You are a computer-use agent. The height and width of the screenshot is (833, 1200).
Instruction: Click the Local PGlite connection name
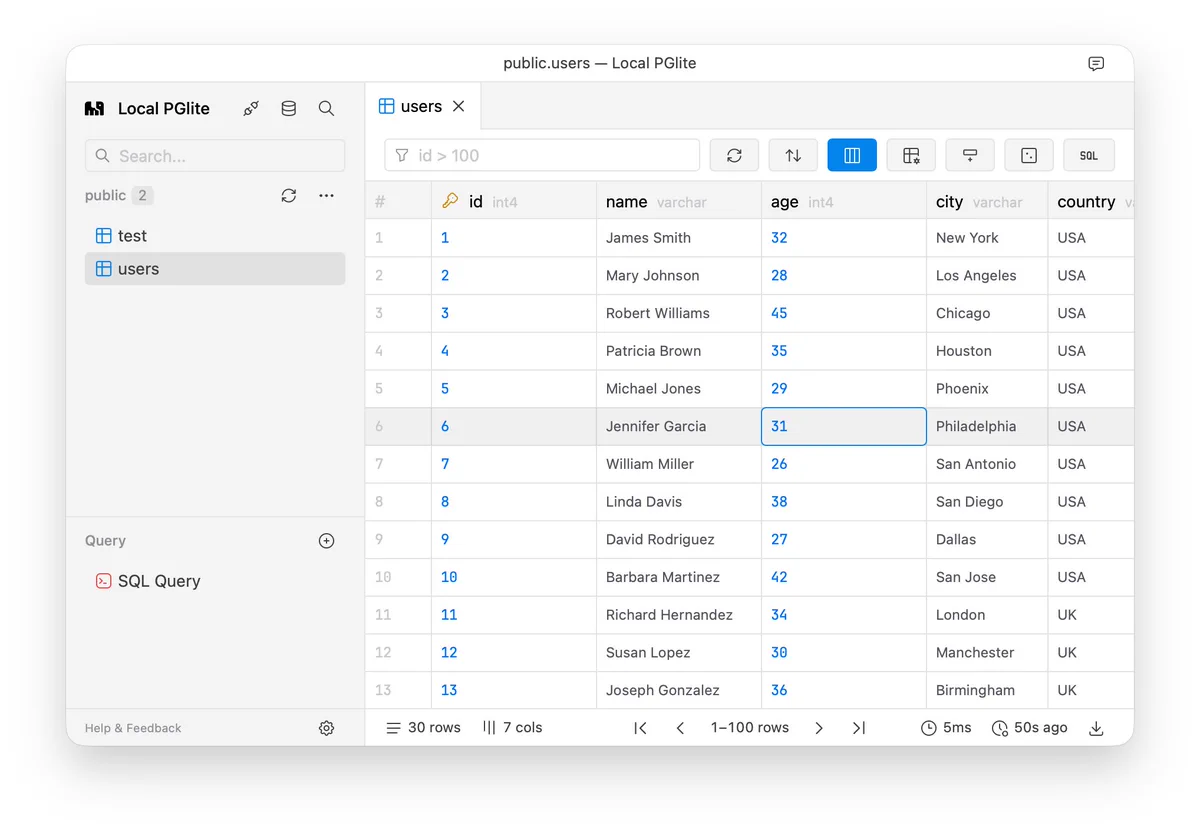click(164, 108)
